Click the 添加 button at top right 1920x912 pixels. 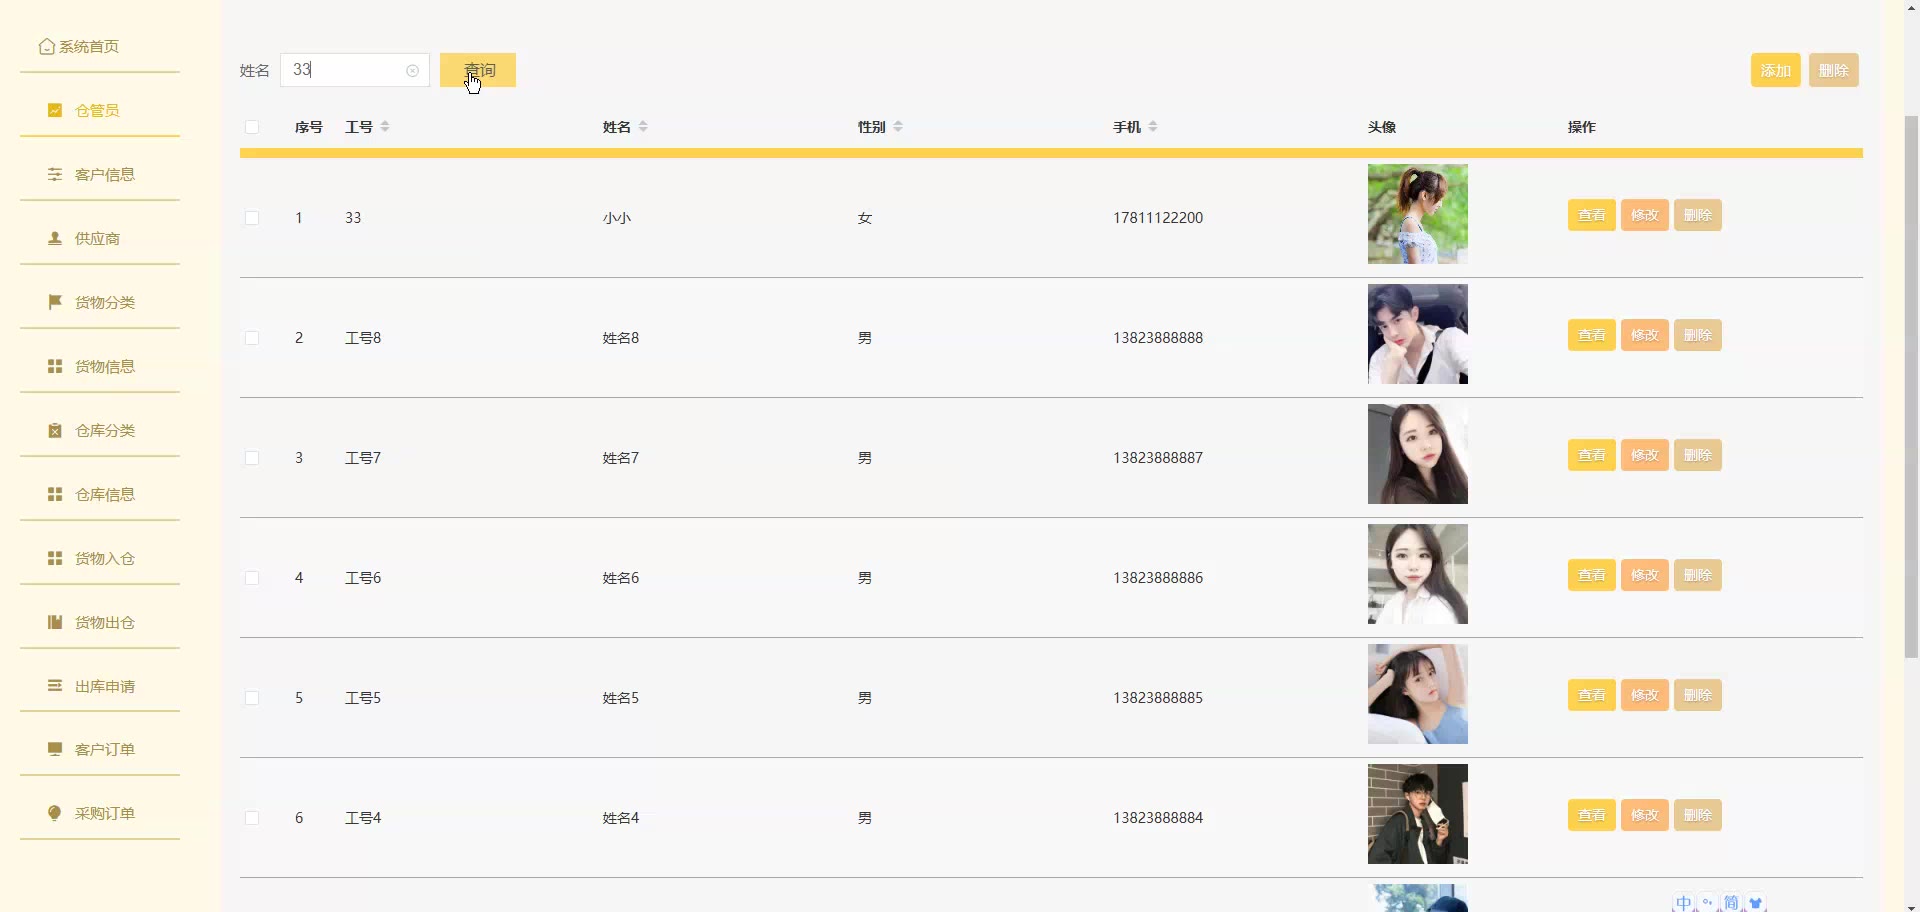pos(1775,70)
